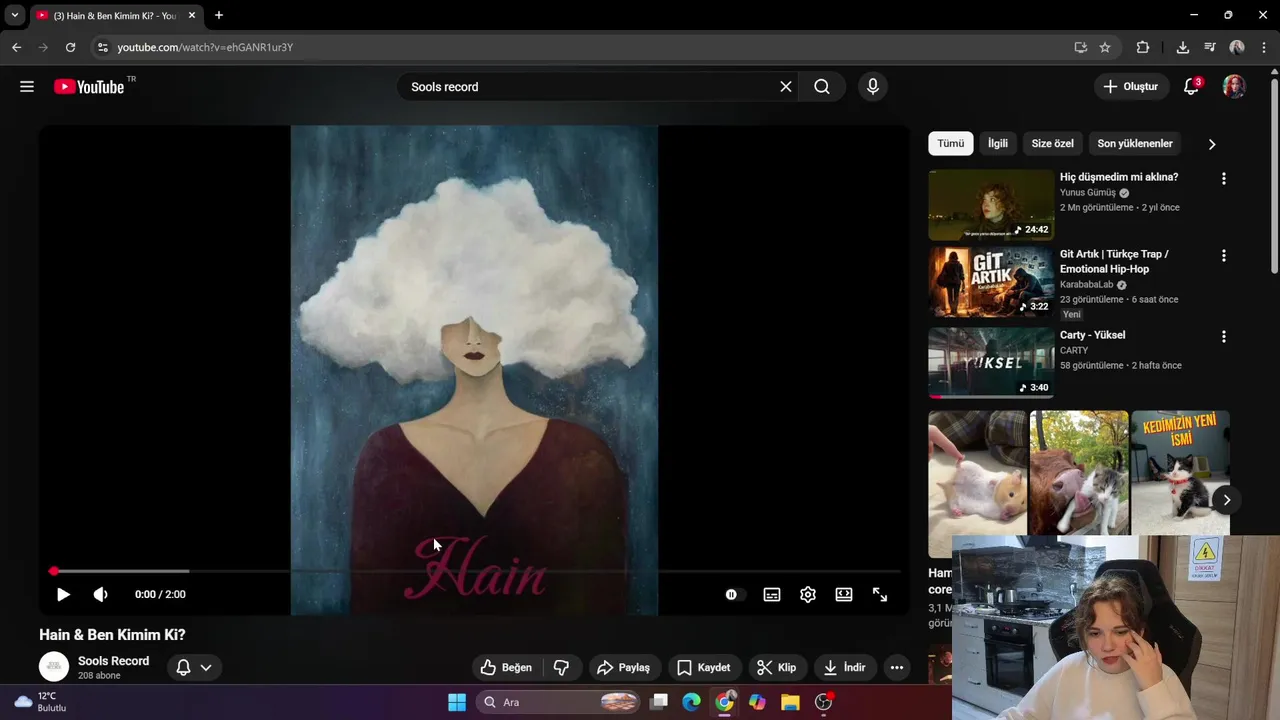Open the subscription notification bell dropdown

tap(194, 667)
